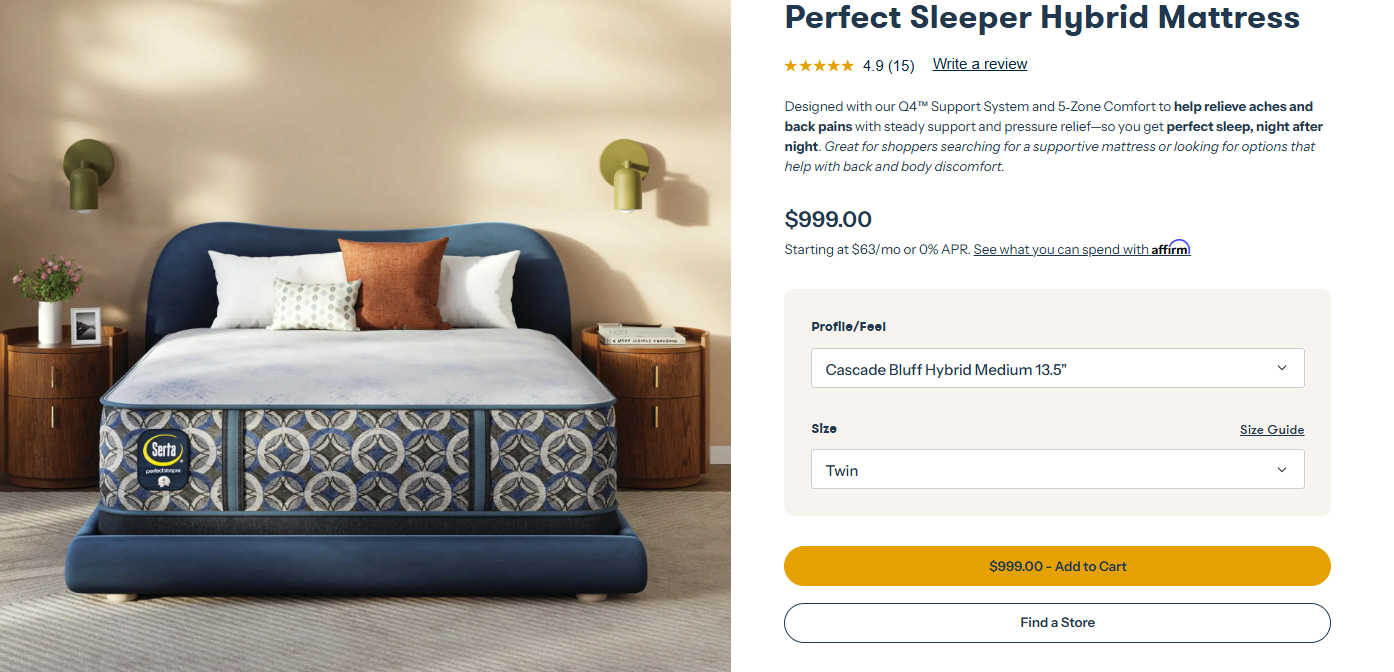The image size is (1394, 672).
Task: Click the five-star rating icons
Action: [x=818, y=65]
